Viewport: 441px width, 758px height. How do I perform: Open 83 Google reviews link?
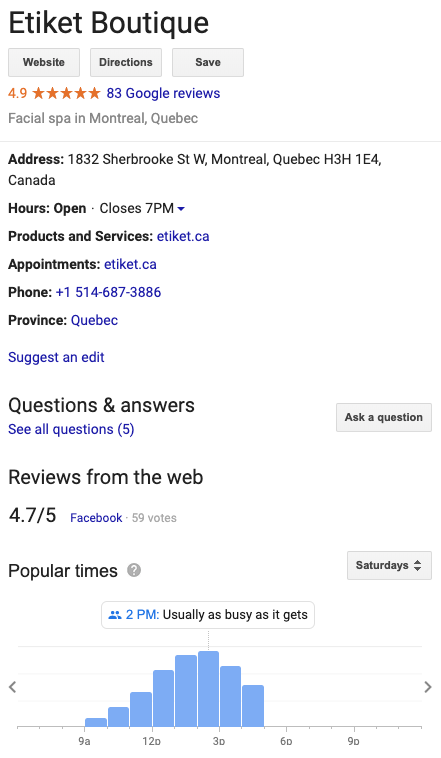(x=163, y=93)
